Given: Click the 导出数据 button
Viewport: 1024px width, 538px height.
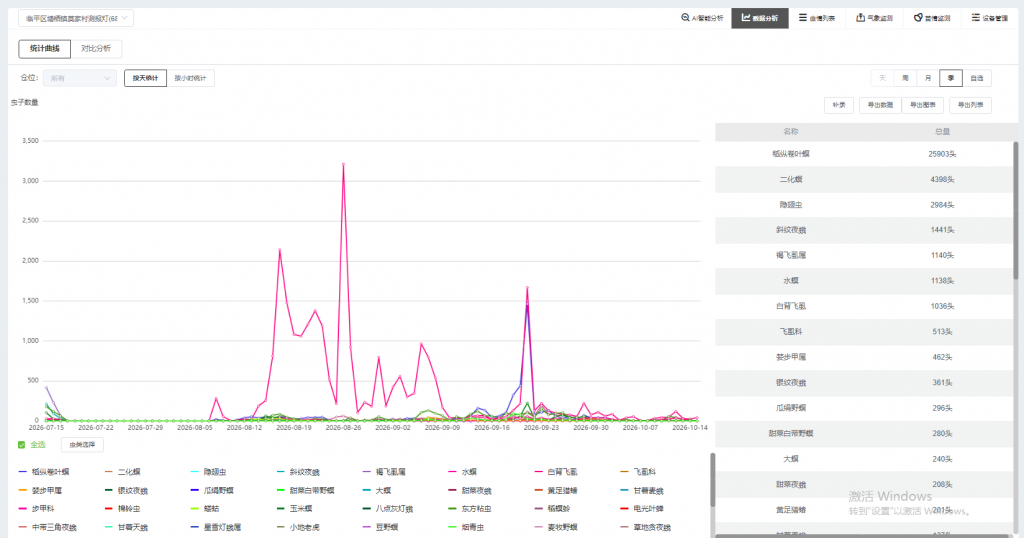Looking at the screenshot, I should (880, 105).
